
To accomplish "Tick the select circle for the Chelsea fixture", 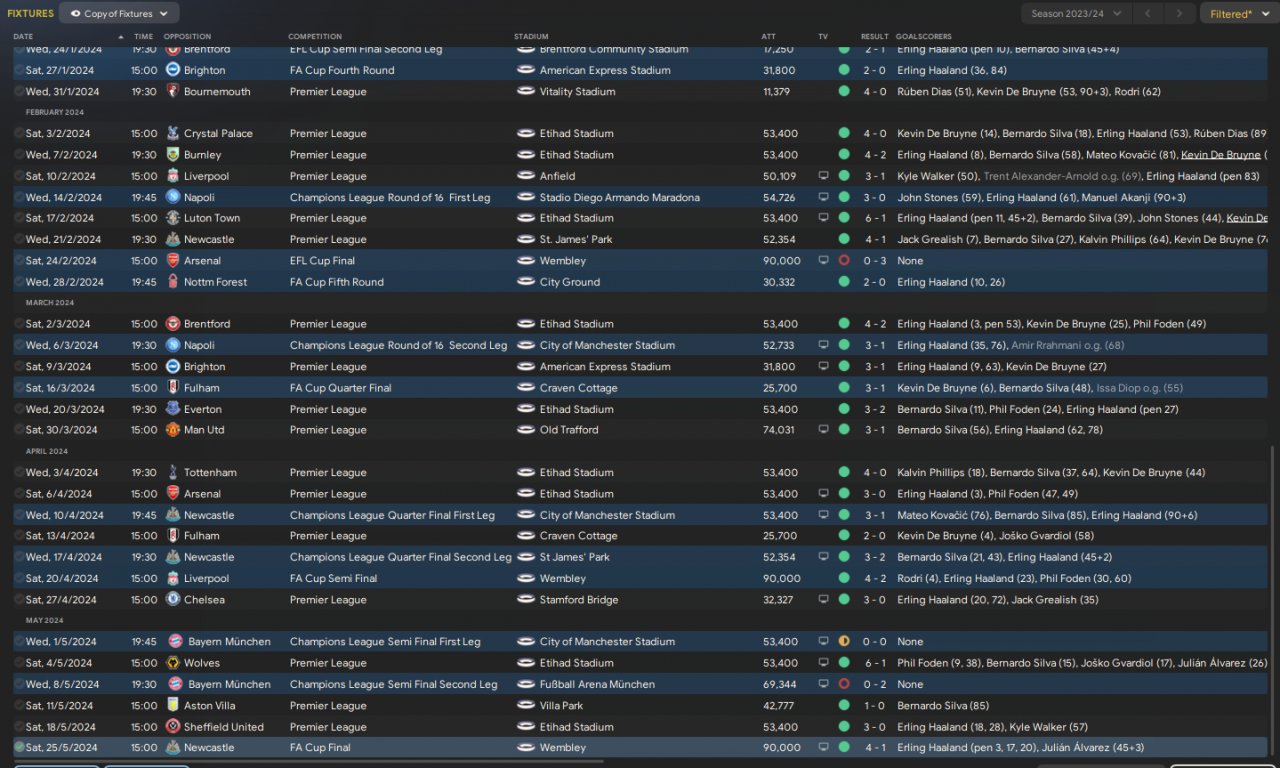I will [19, 600].
